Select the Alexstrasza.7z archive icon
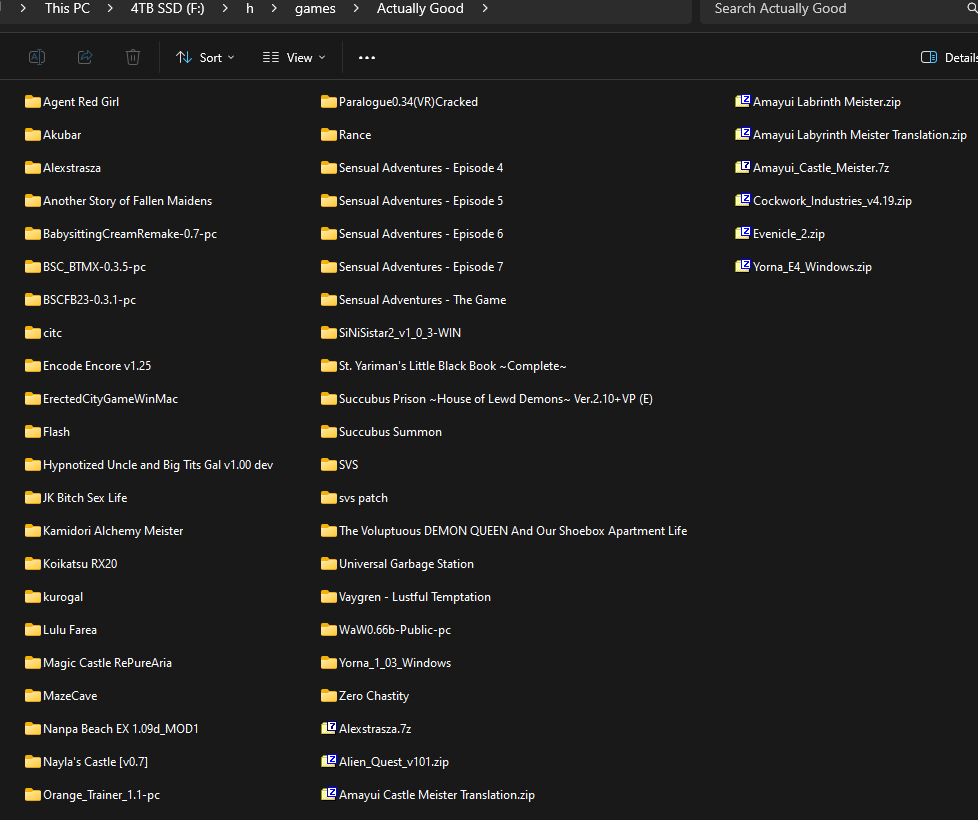 click(x=329, y=728)
